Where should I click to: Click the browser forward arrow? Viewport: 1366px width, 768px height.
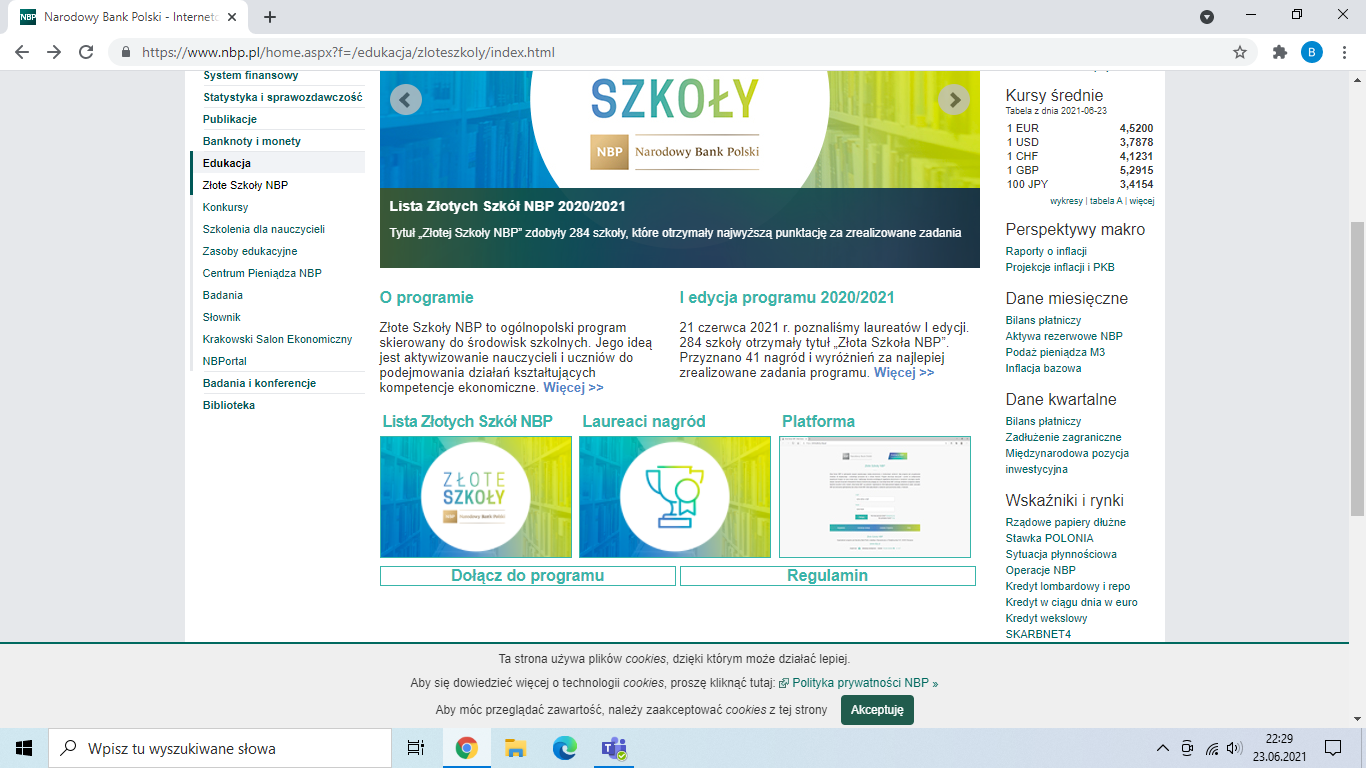point(54,52)
